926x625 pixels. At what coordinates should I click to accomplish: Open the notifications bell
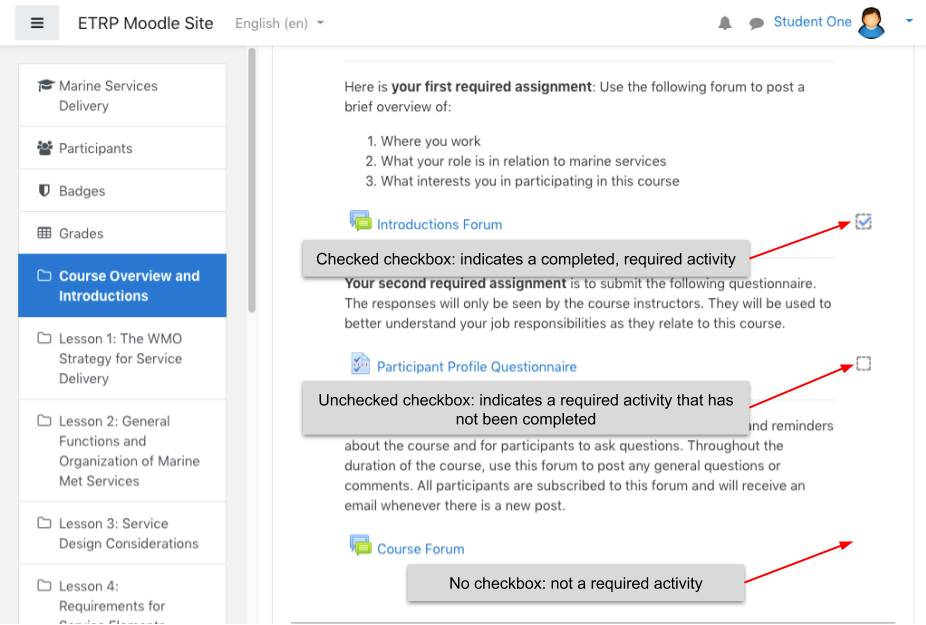[725, 23]
